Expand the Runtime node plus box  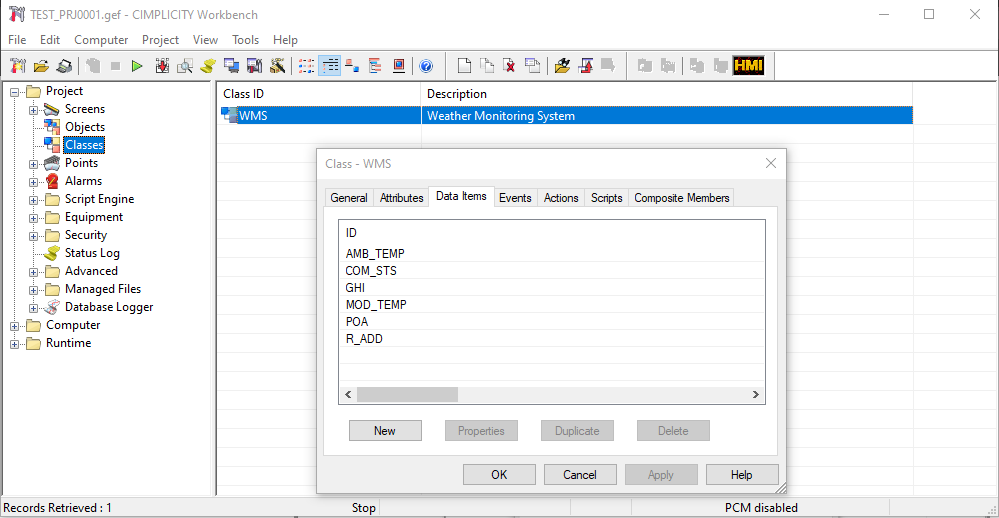click(15, 344)
